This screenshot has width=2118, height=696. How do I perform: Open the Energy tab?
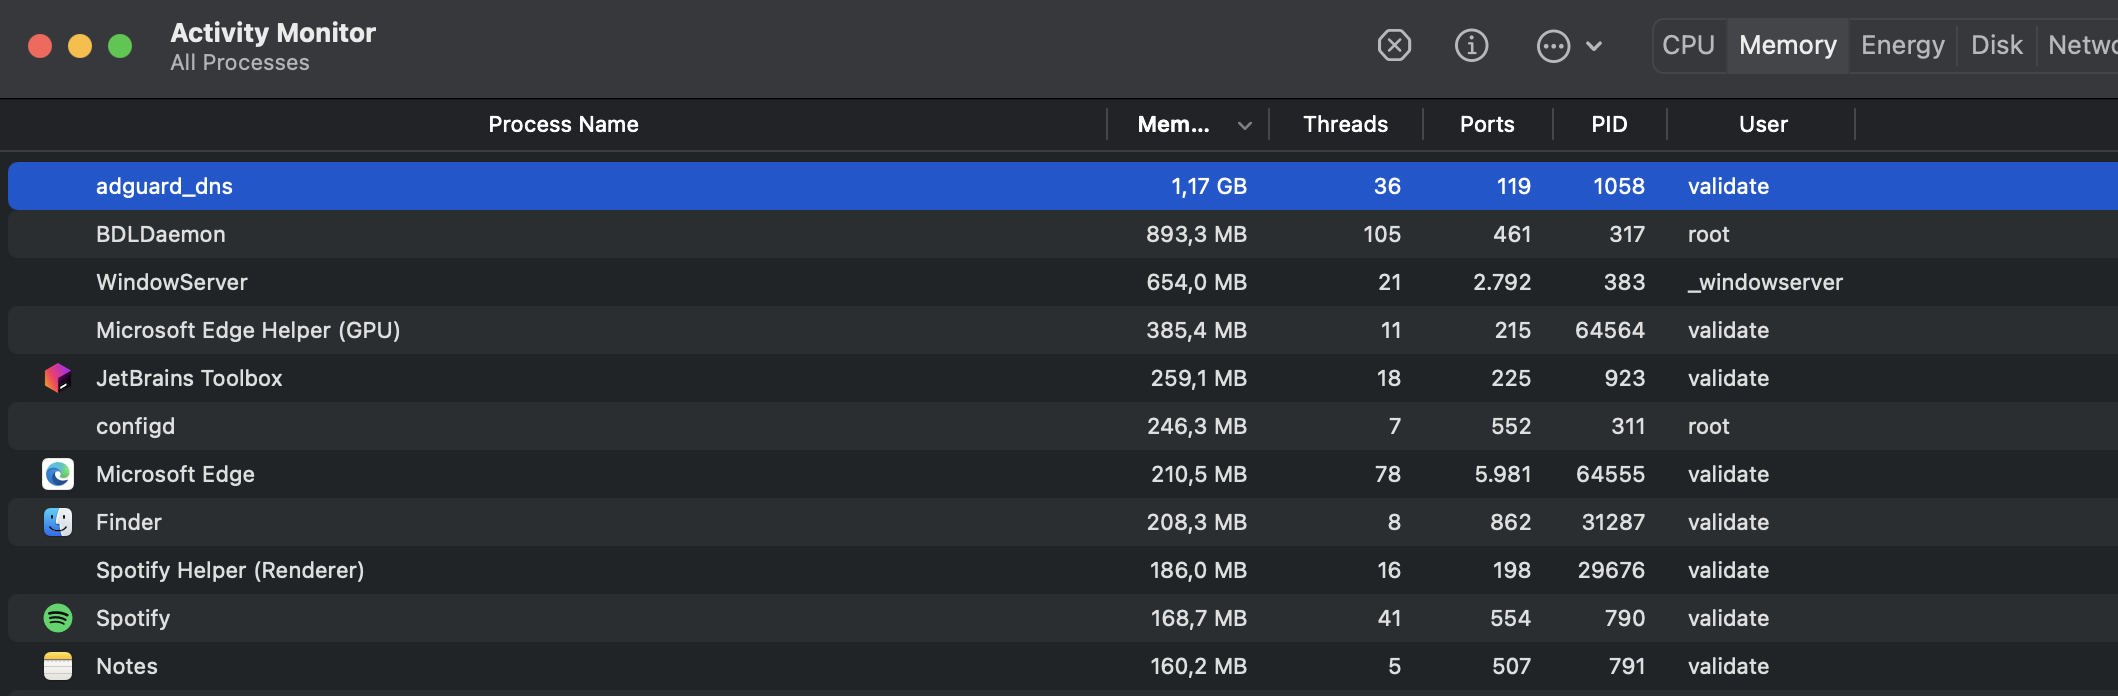coord(1903,45)
